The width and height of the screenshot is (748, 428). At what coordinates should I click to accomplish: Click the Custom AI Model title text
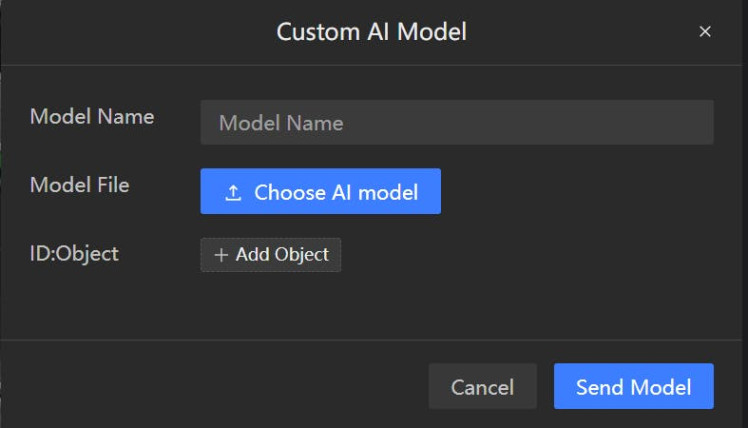pos(371,32)
